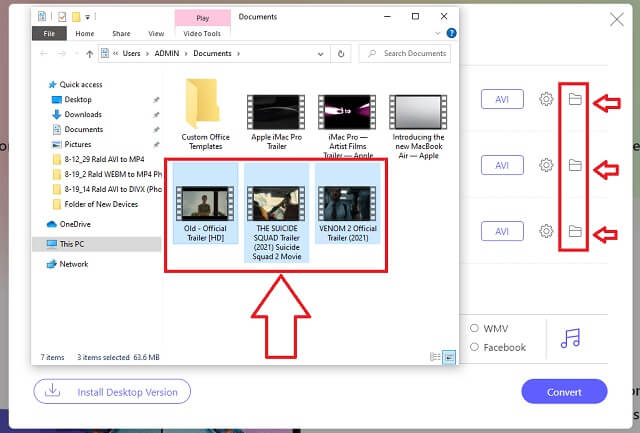This screenshot has width=640, height=433.
Task: Click Documents in the address breadcrumb
Action: coord(212,53)
